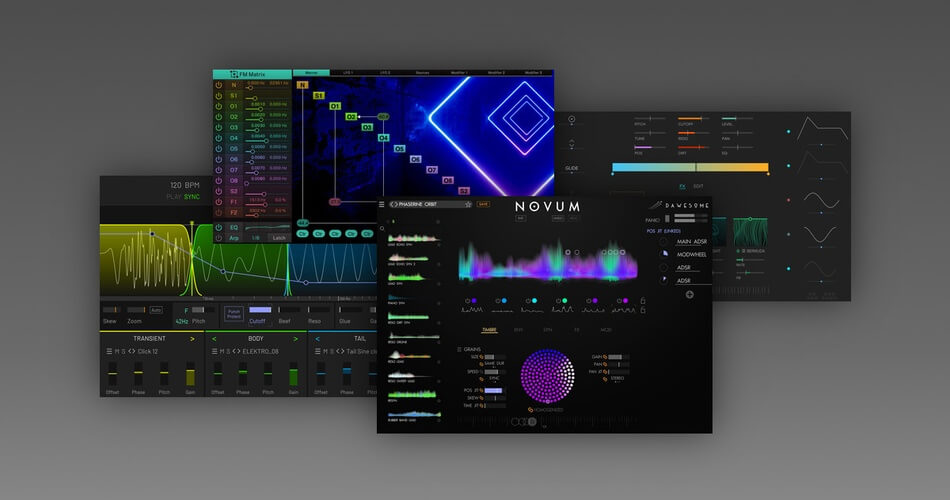Adjust the TRANSIENT Gain fader

pyautogui.click(x=190, y=374)
